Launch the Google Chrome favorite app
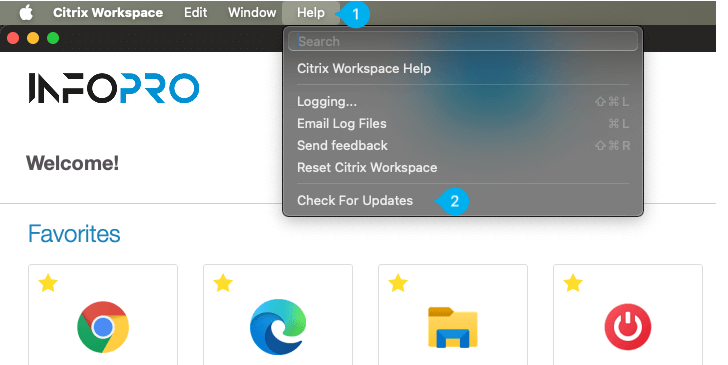Image resolution: width=728 pixels, height=365 pixels. tap(103, 327)
